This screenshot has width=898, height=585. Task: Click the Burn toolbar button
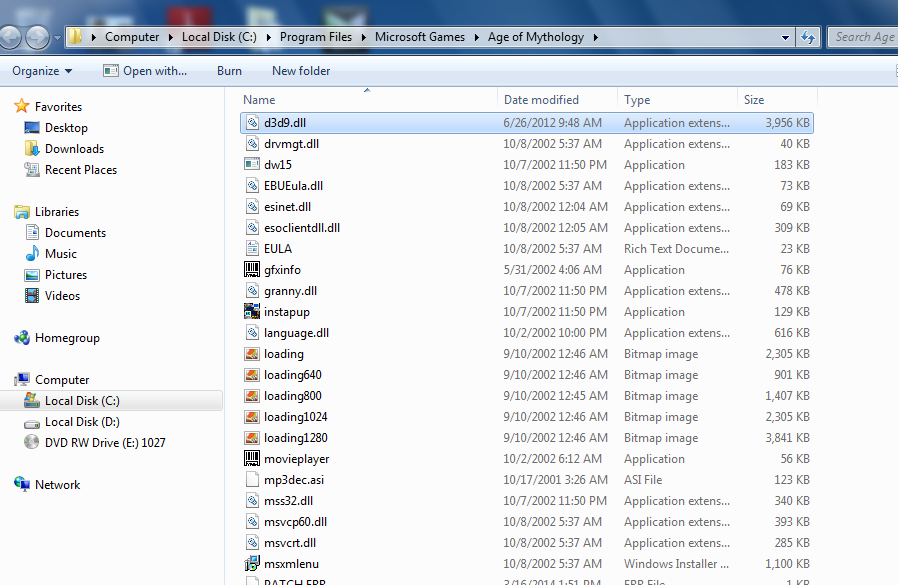[229, 71]
